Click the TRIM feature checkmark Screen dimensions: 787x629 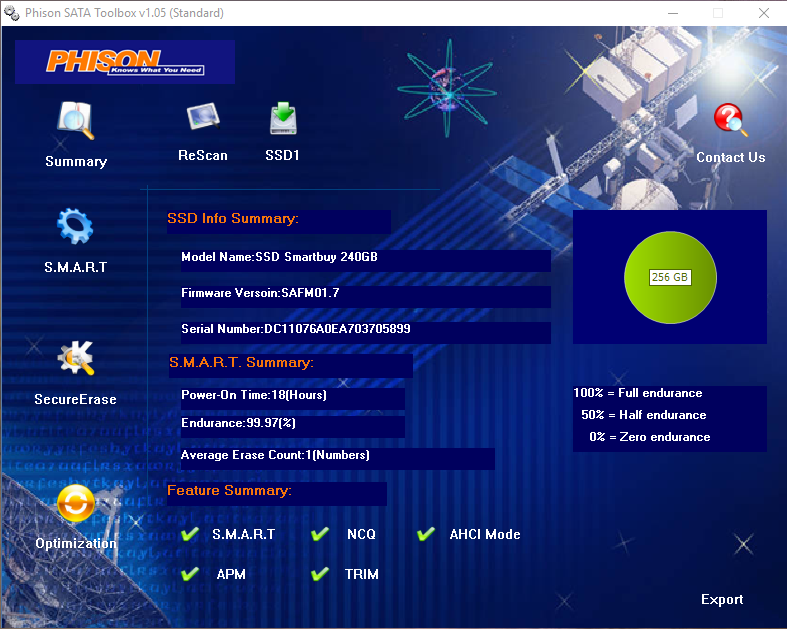tap(320, 574)
